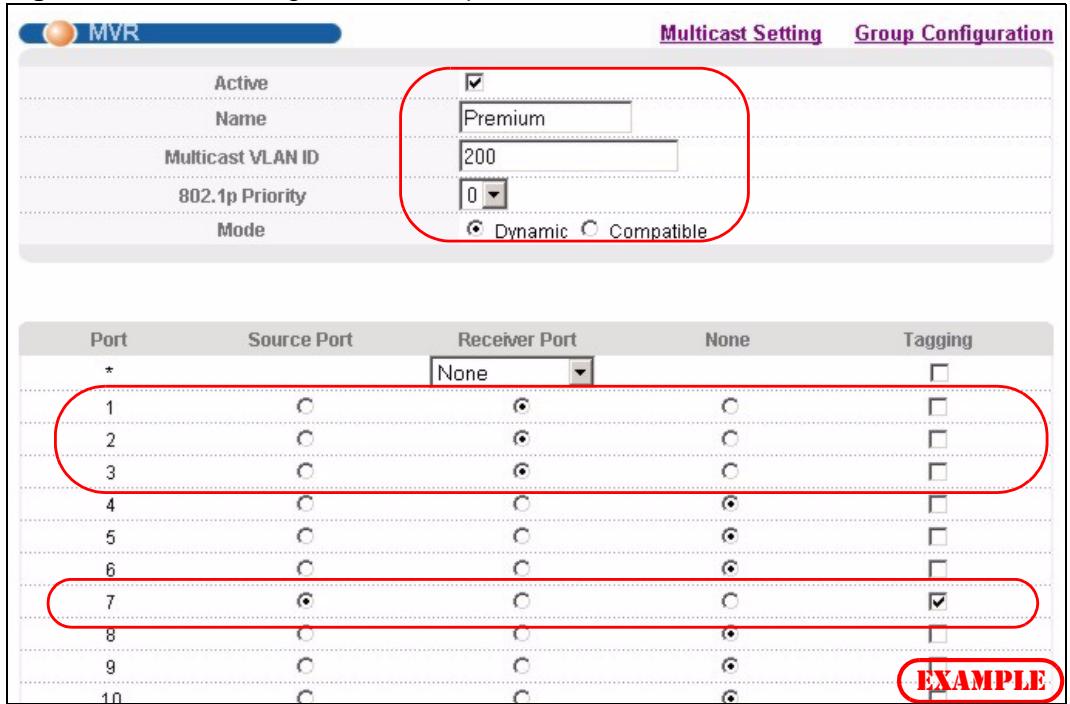Set port 9 as Receiver Port

(522, 664)
